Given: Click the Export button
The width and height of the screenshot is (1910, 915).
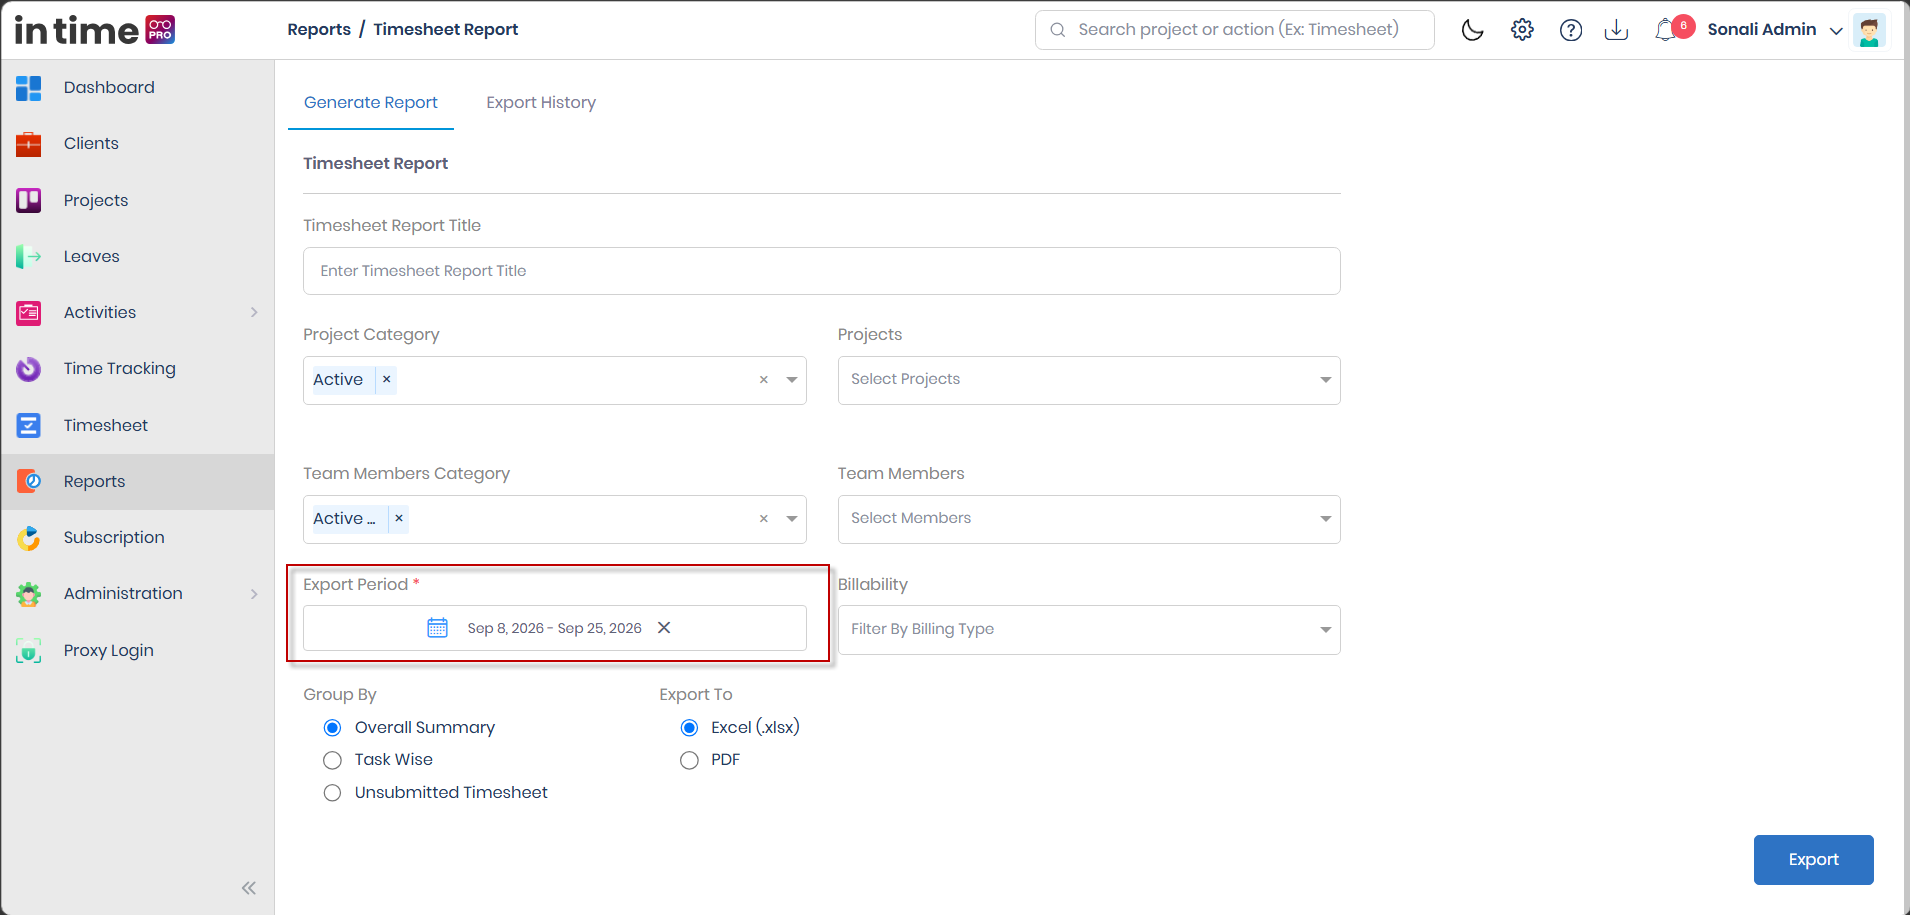Looking at the screenshot, I should 1813,860.
